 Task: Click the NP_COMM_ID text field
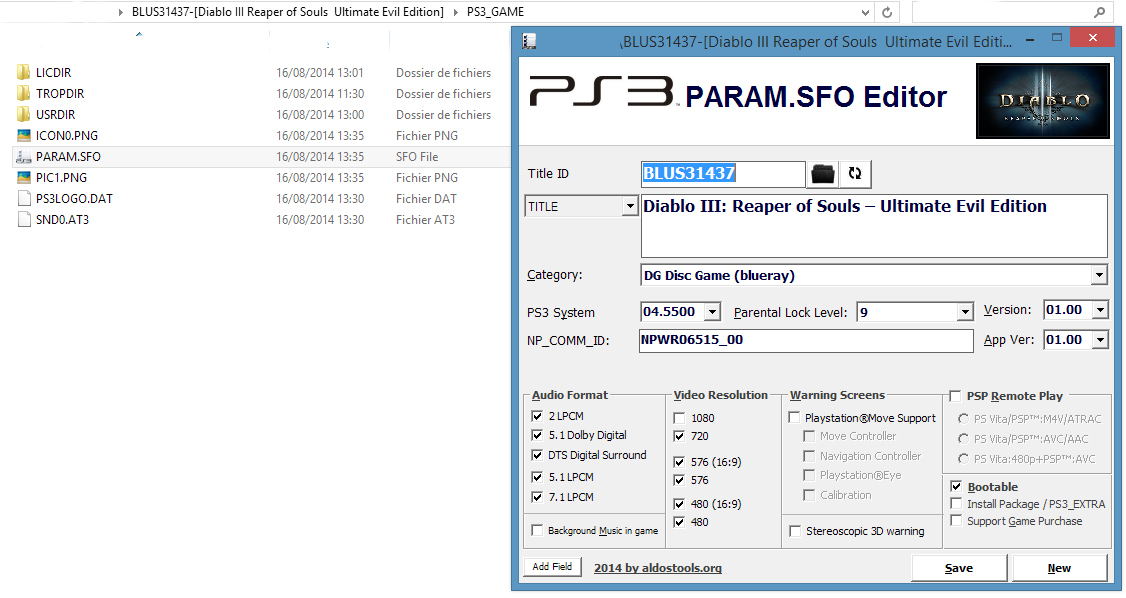click(805, 340)
